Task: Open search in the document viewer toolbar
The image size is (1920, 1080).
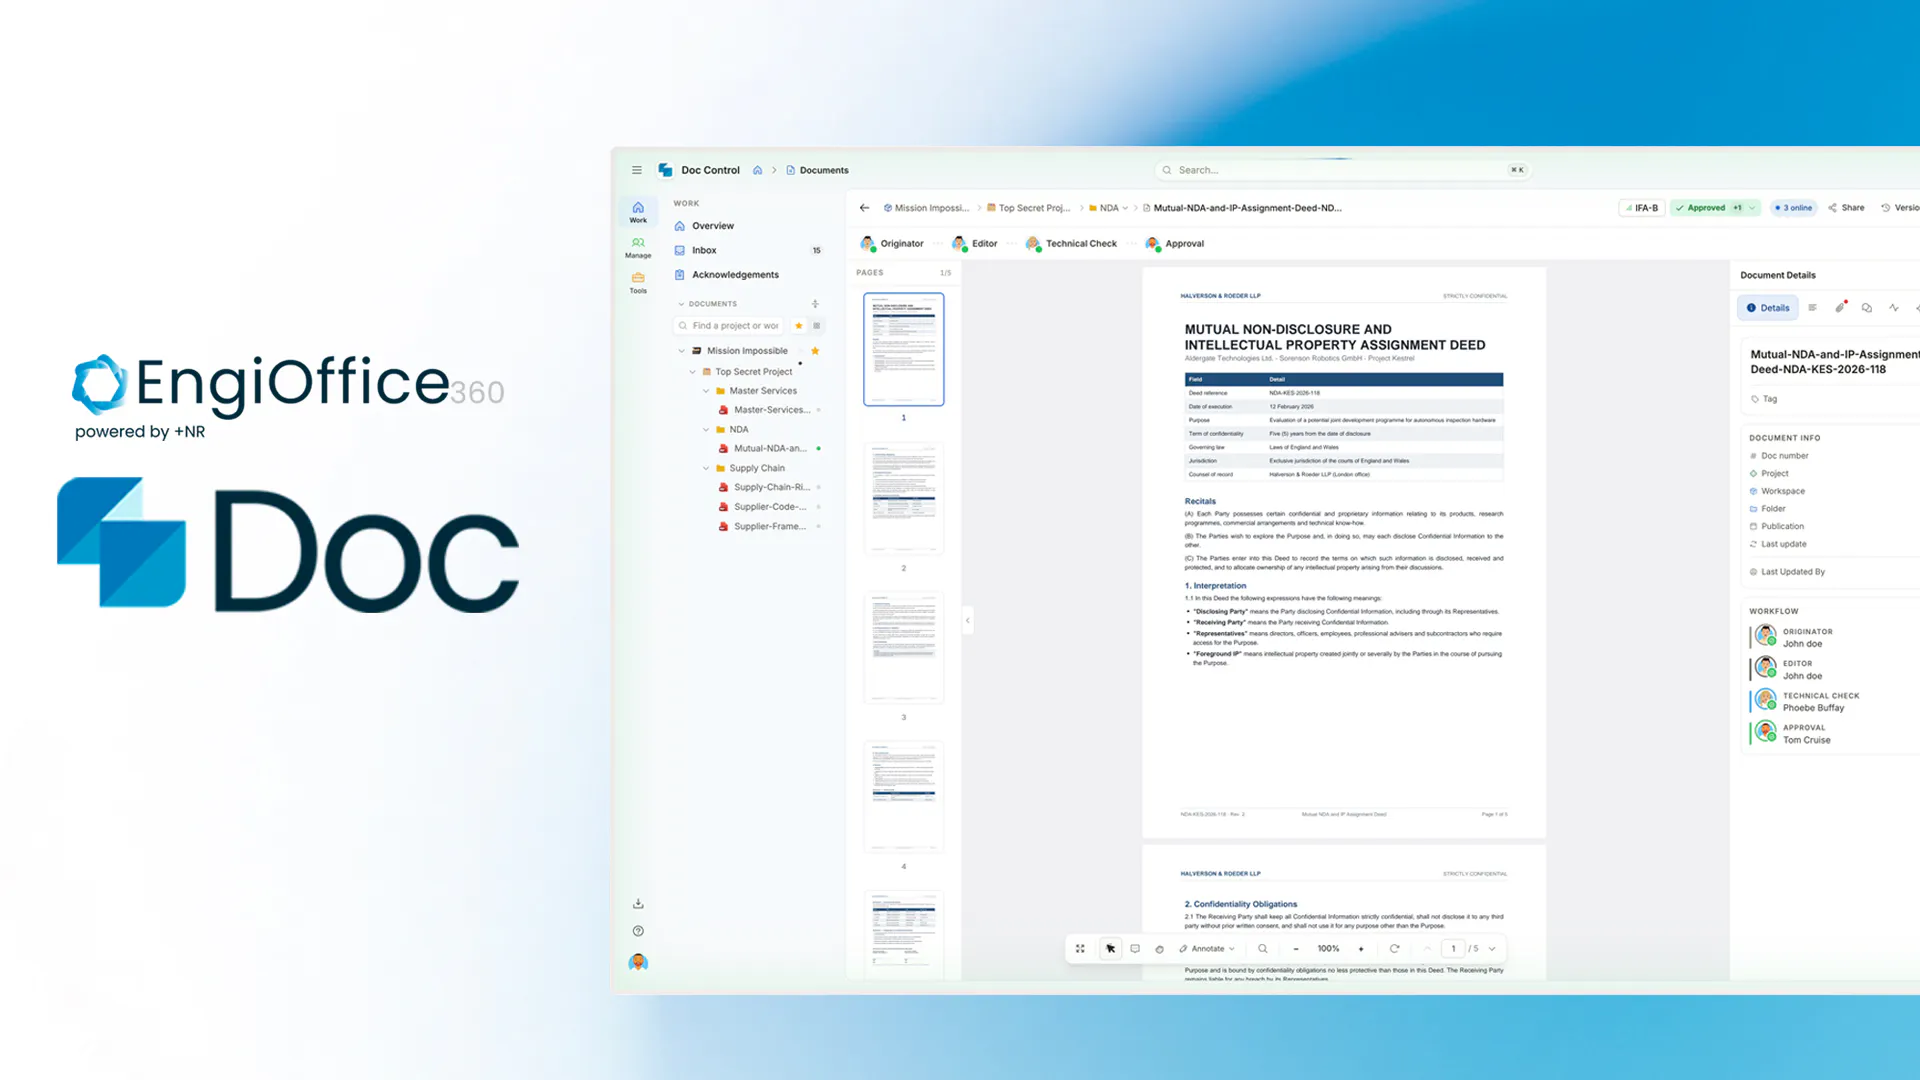Action: 1263,949
